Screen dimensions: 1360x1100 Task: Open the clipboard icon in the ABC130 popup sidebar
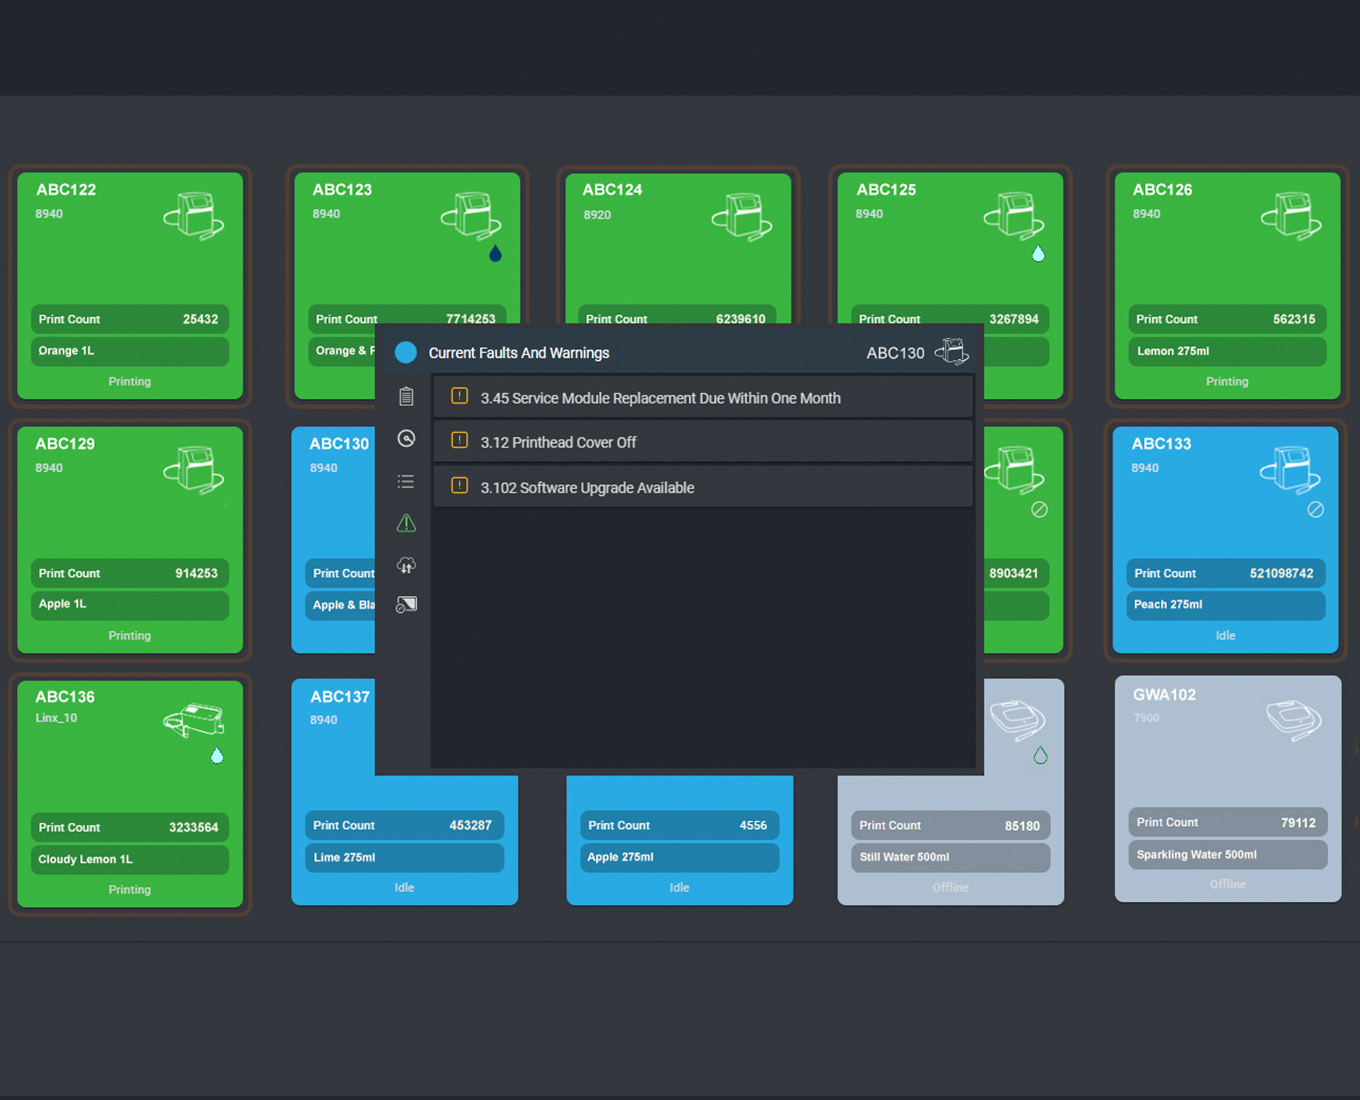click(x=406, y=397)
